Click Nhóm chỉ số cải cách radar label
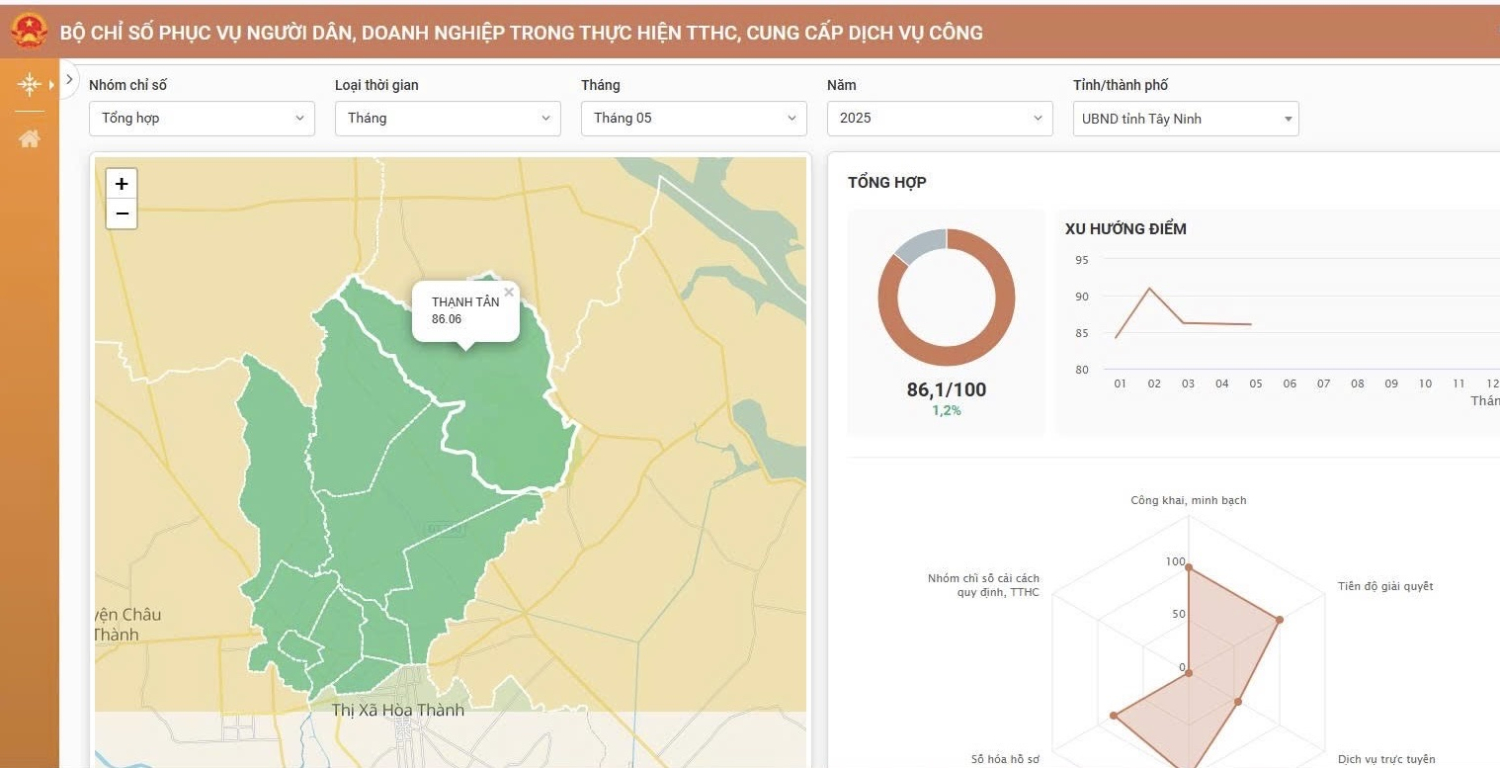The image size is (1500, 768). tap(983, 585)
